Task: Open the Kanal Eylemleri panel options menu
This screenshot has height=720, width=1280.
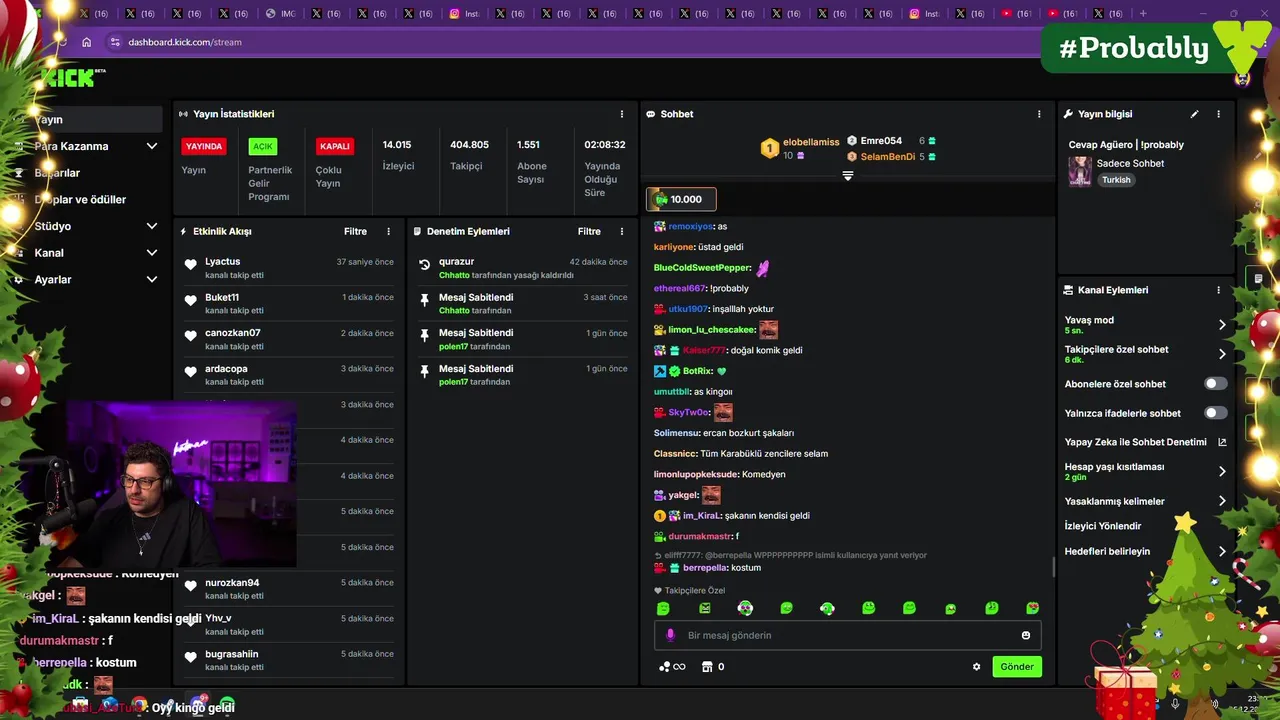Action: pyautogui.click(x=1218, y=290)
